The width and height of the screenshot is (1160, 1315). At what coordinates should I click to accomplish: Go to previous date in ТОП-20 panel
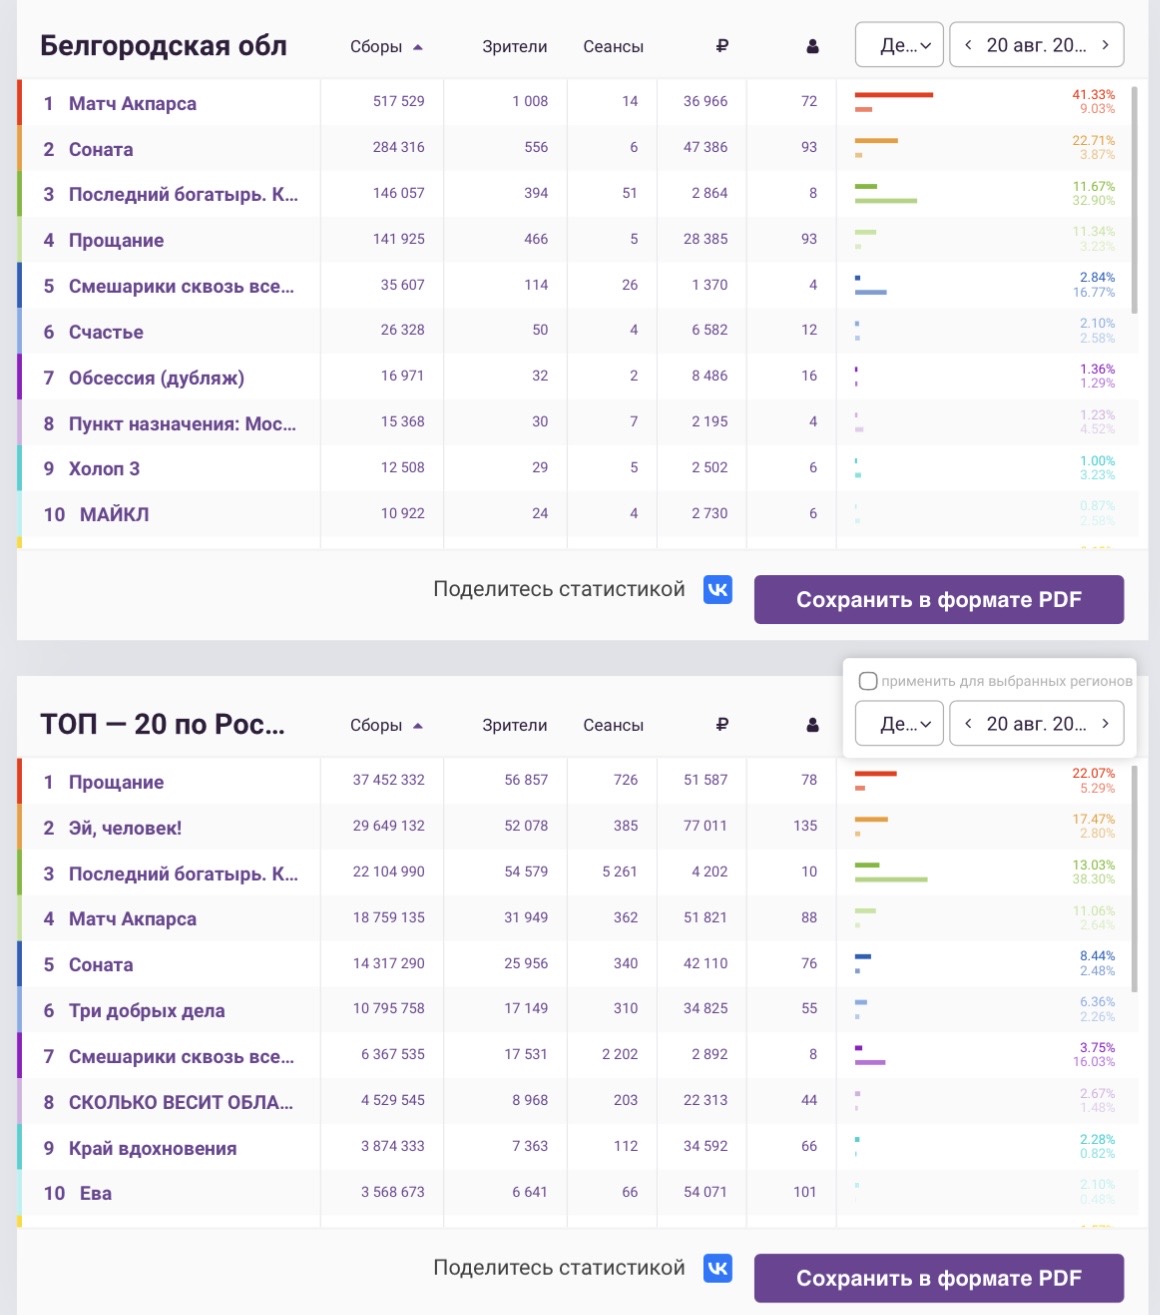[968, 724]
